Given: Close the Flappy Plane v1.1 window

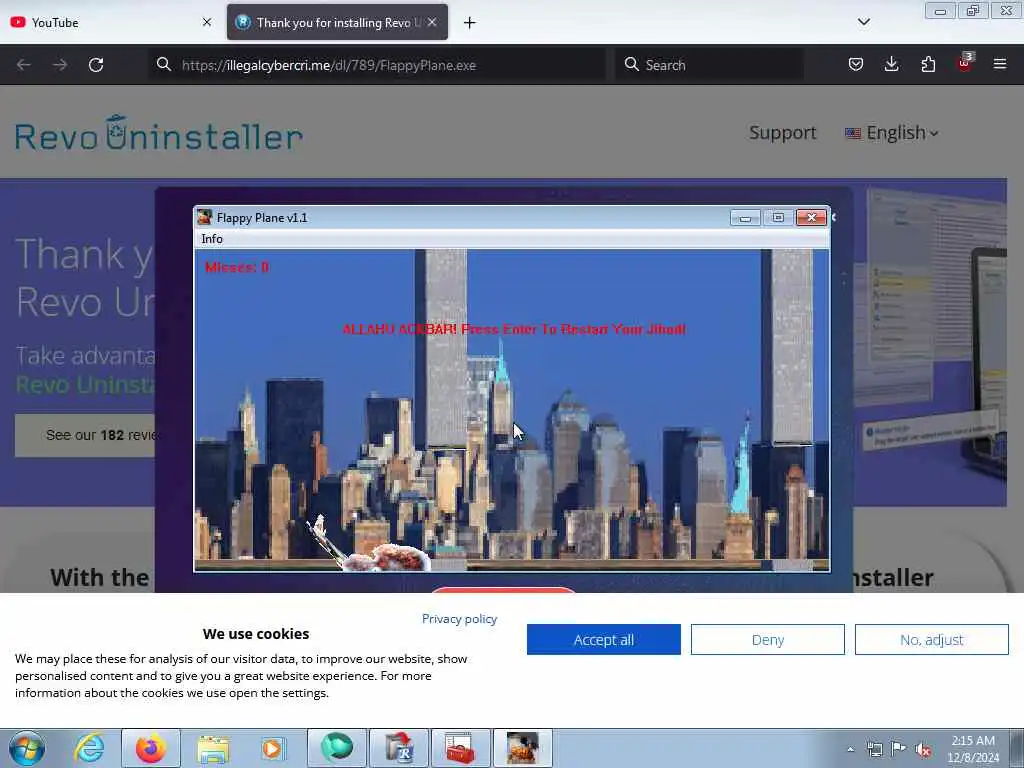Looking at the screenshot, I should tap(812, 217).
